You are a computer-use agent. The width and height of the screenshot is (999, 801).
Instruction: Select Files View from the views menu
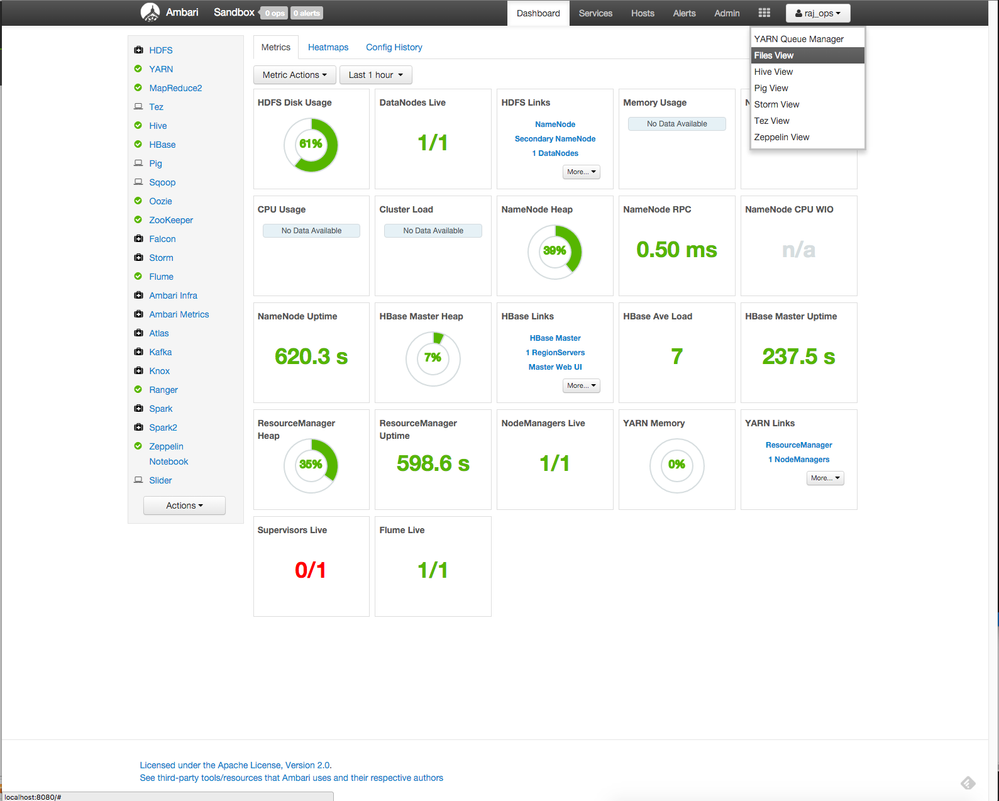point(808,55)
